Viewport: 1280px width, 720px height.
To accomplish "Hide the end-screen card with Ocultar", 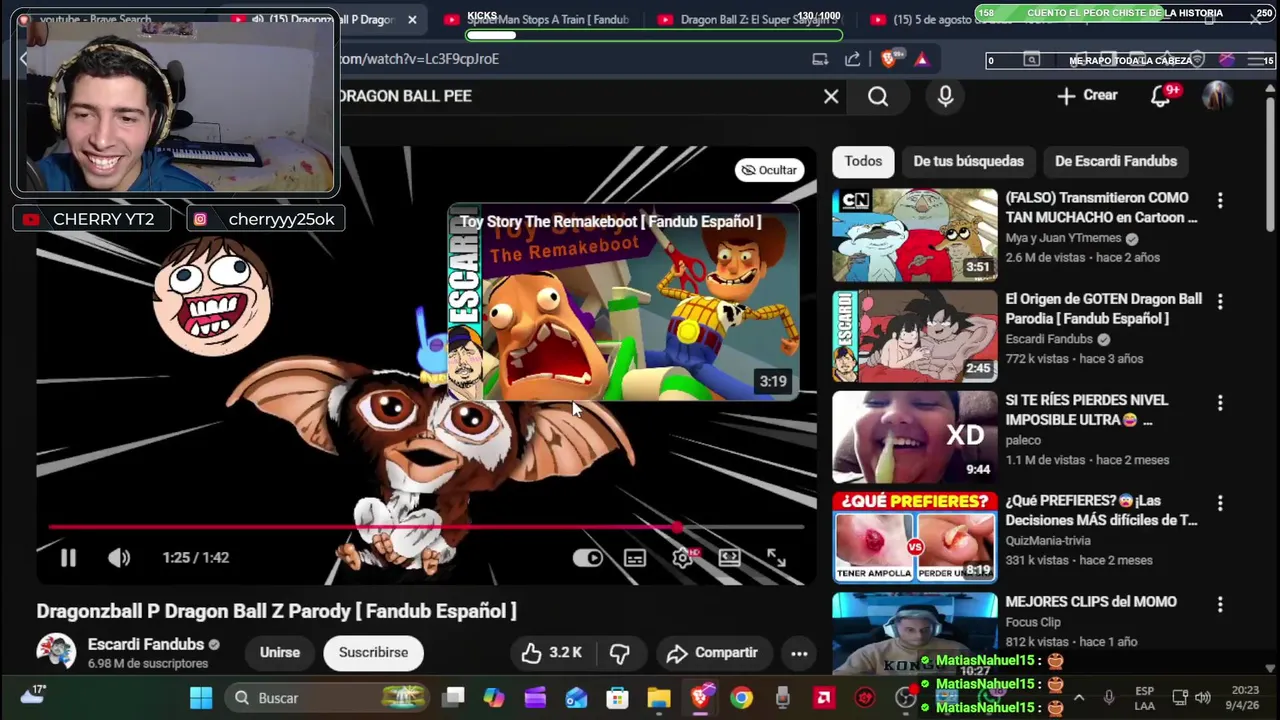I will pyautogui.click(x=769, y=170).
